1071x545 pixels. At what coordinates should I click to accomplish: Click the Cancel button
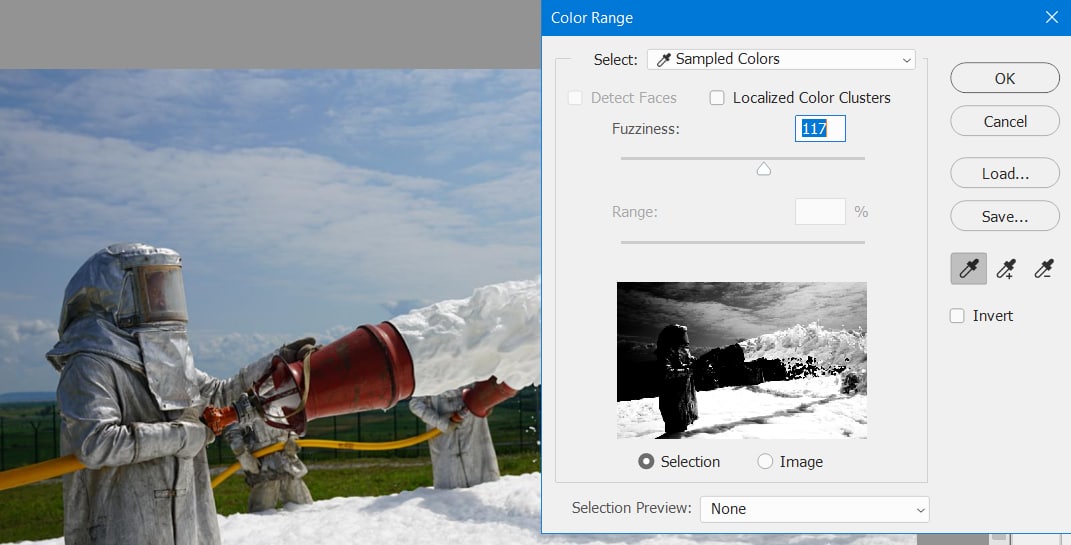tap(1005, 121)
